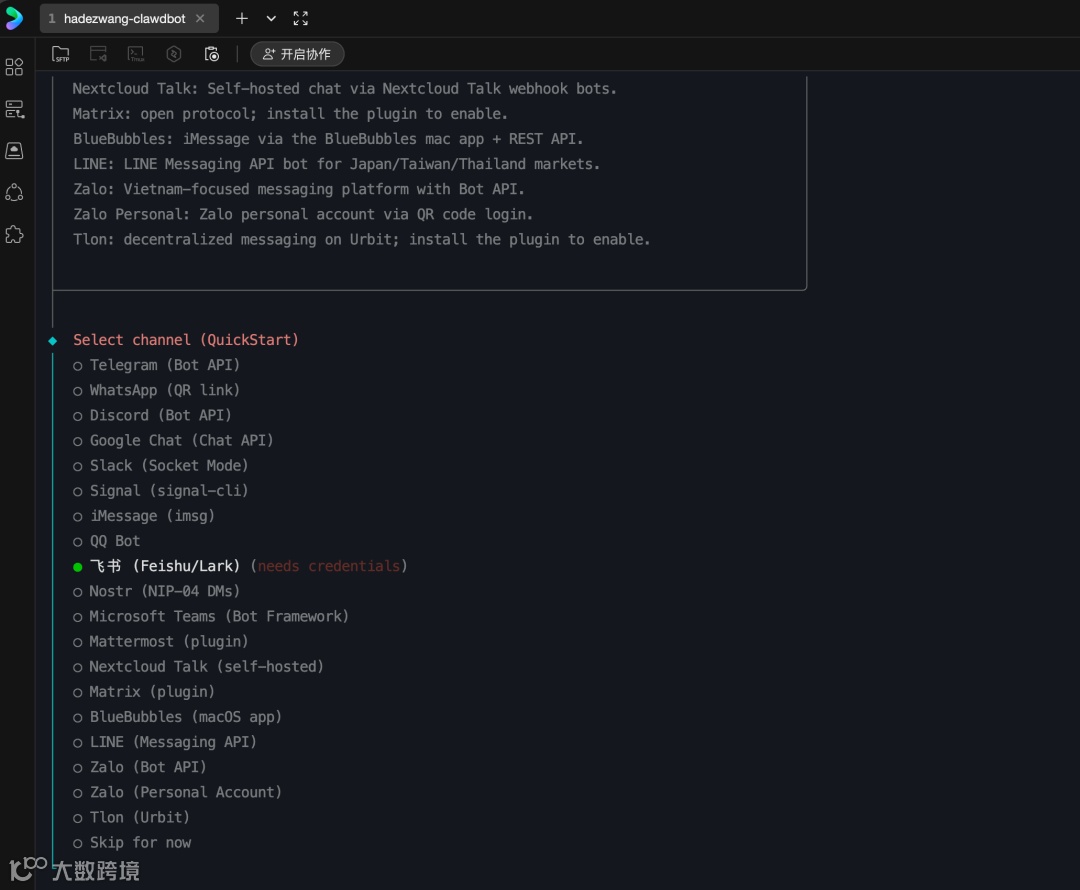Image resolution: width=1080 pixels, height=890 pixels.
Task: Toggle fullscreen with the expand icon
Action: click(301, 19)
